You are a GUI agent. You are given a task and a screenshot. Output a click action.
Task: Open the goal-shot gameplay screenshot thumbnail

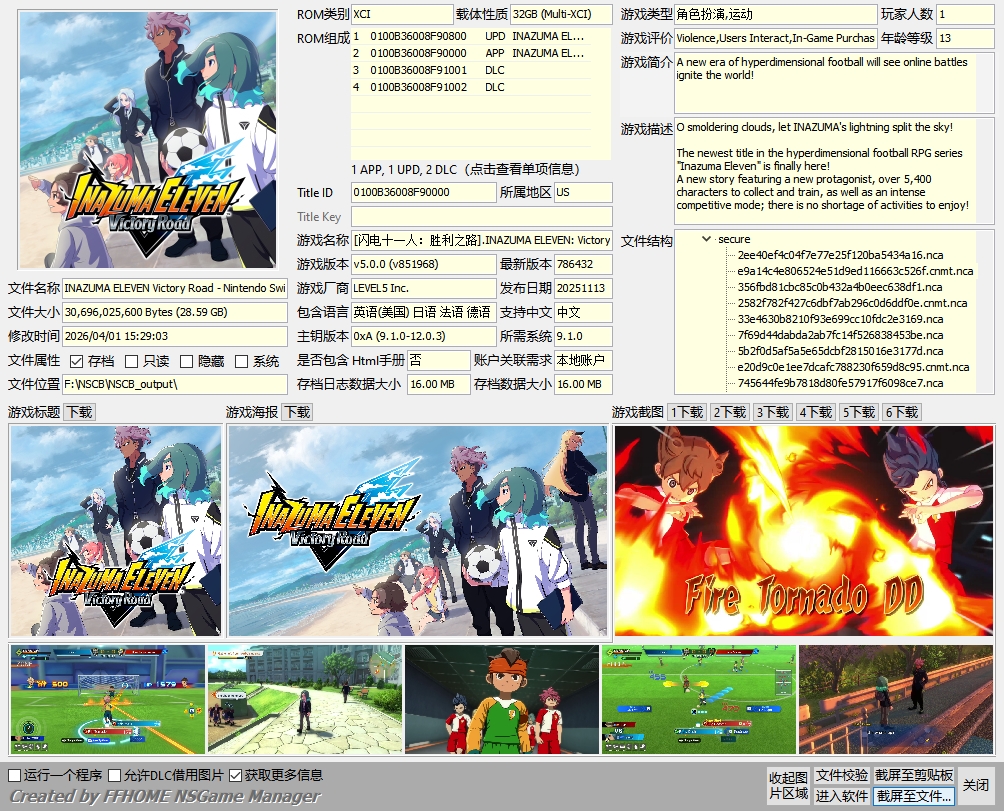click(x=107, y=699)
